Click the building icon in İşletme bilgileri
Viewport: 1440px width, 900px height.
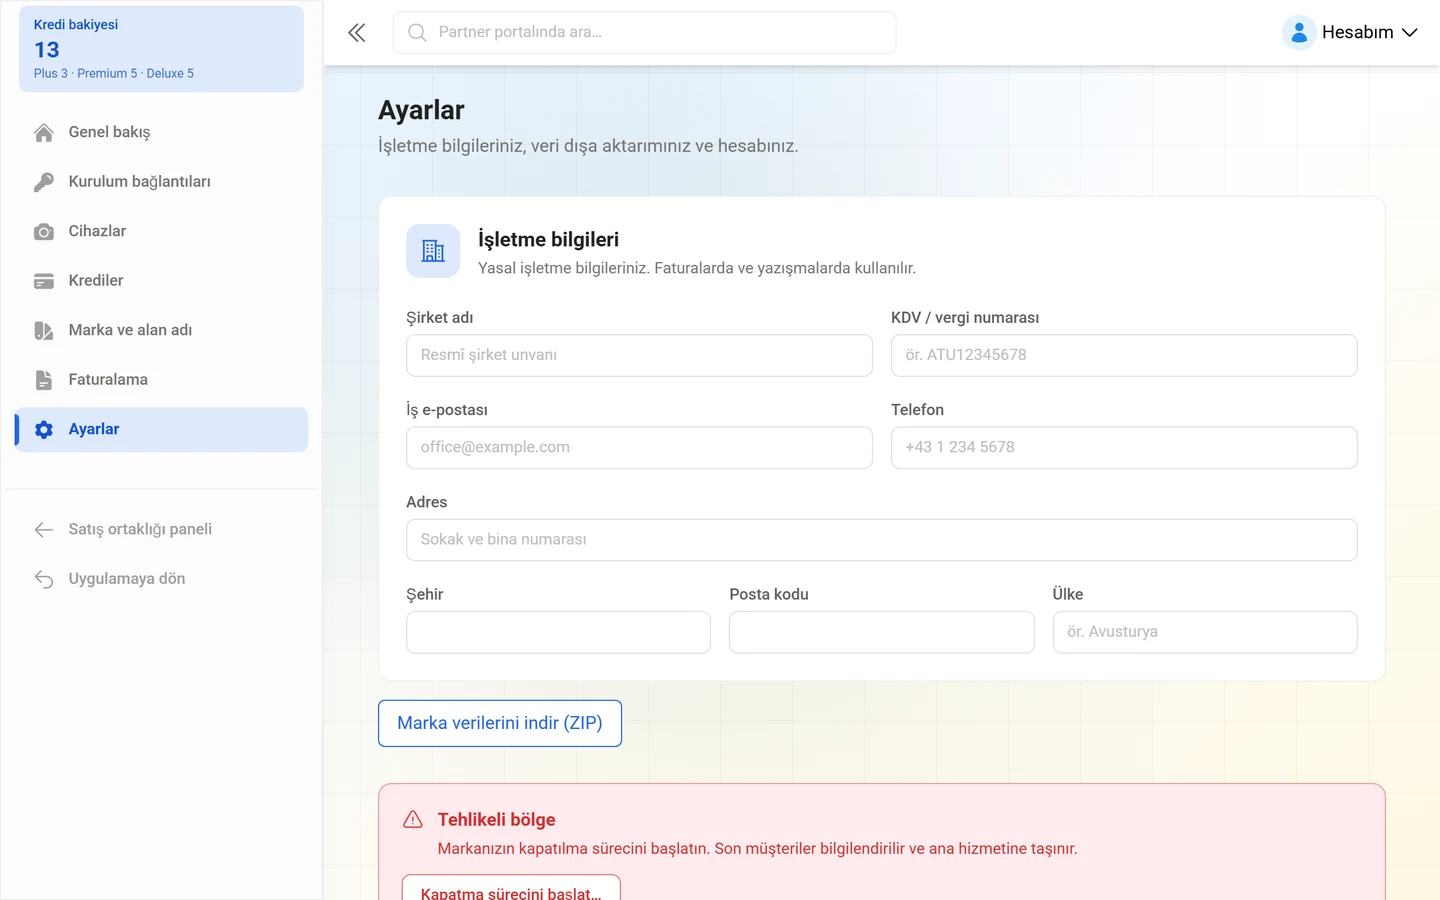click(x=433, y=251)
